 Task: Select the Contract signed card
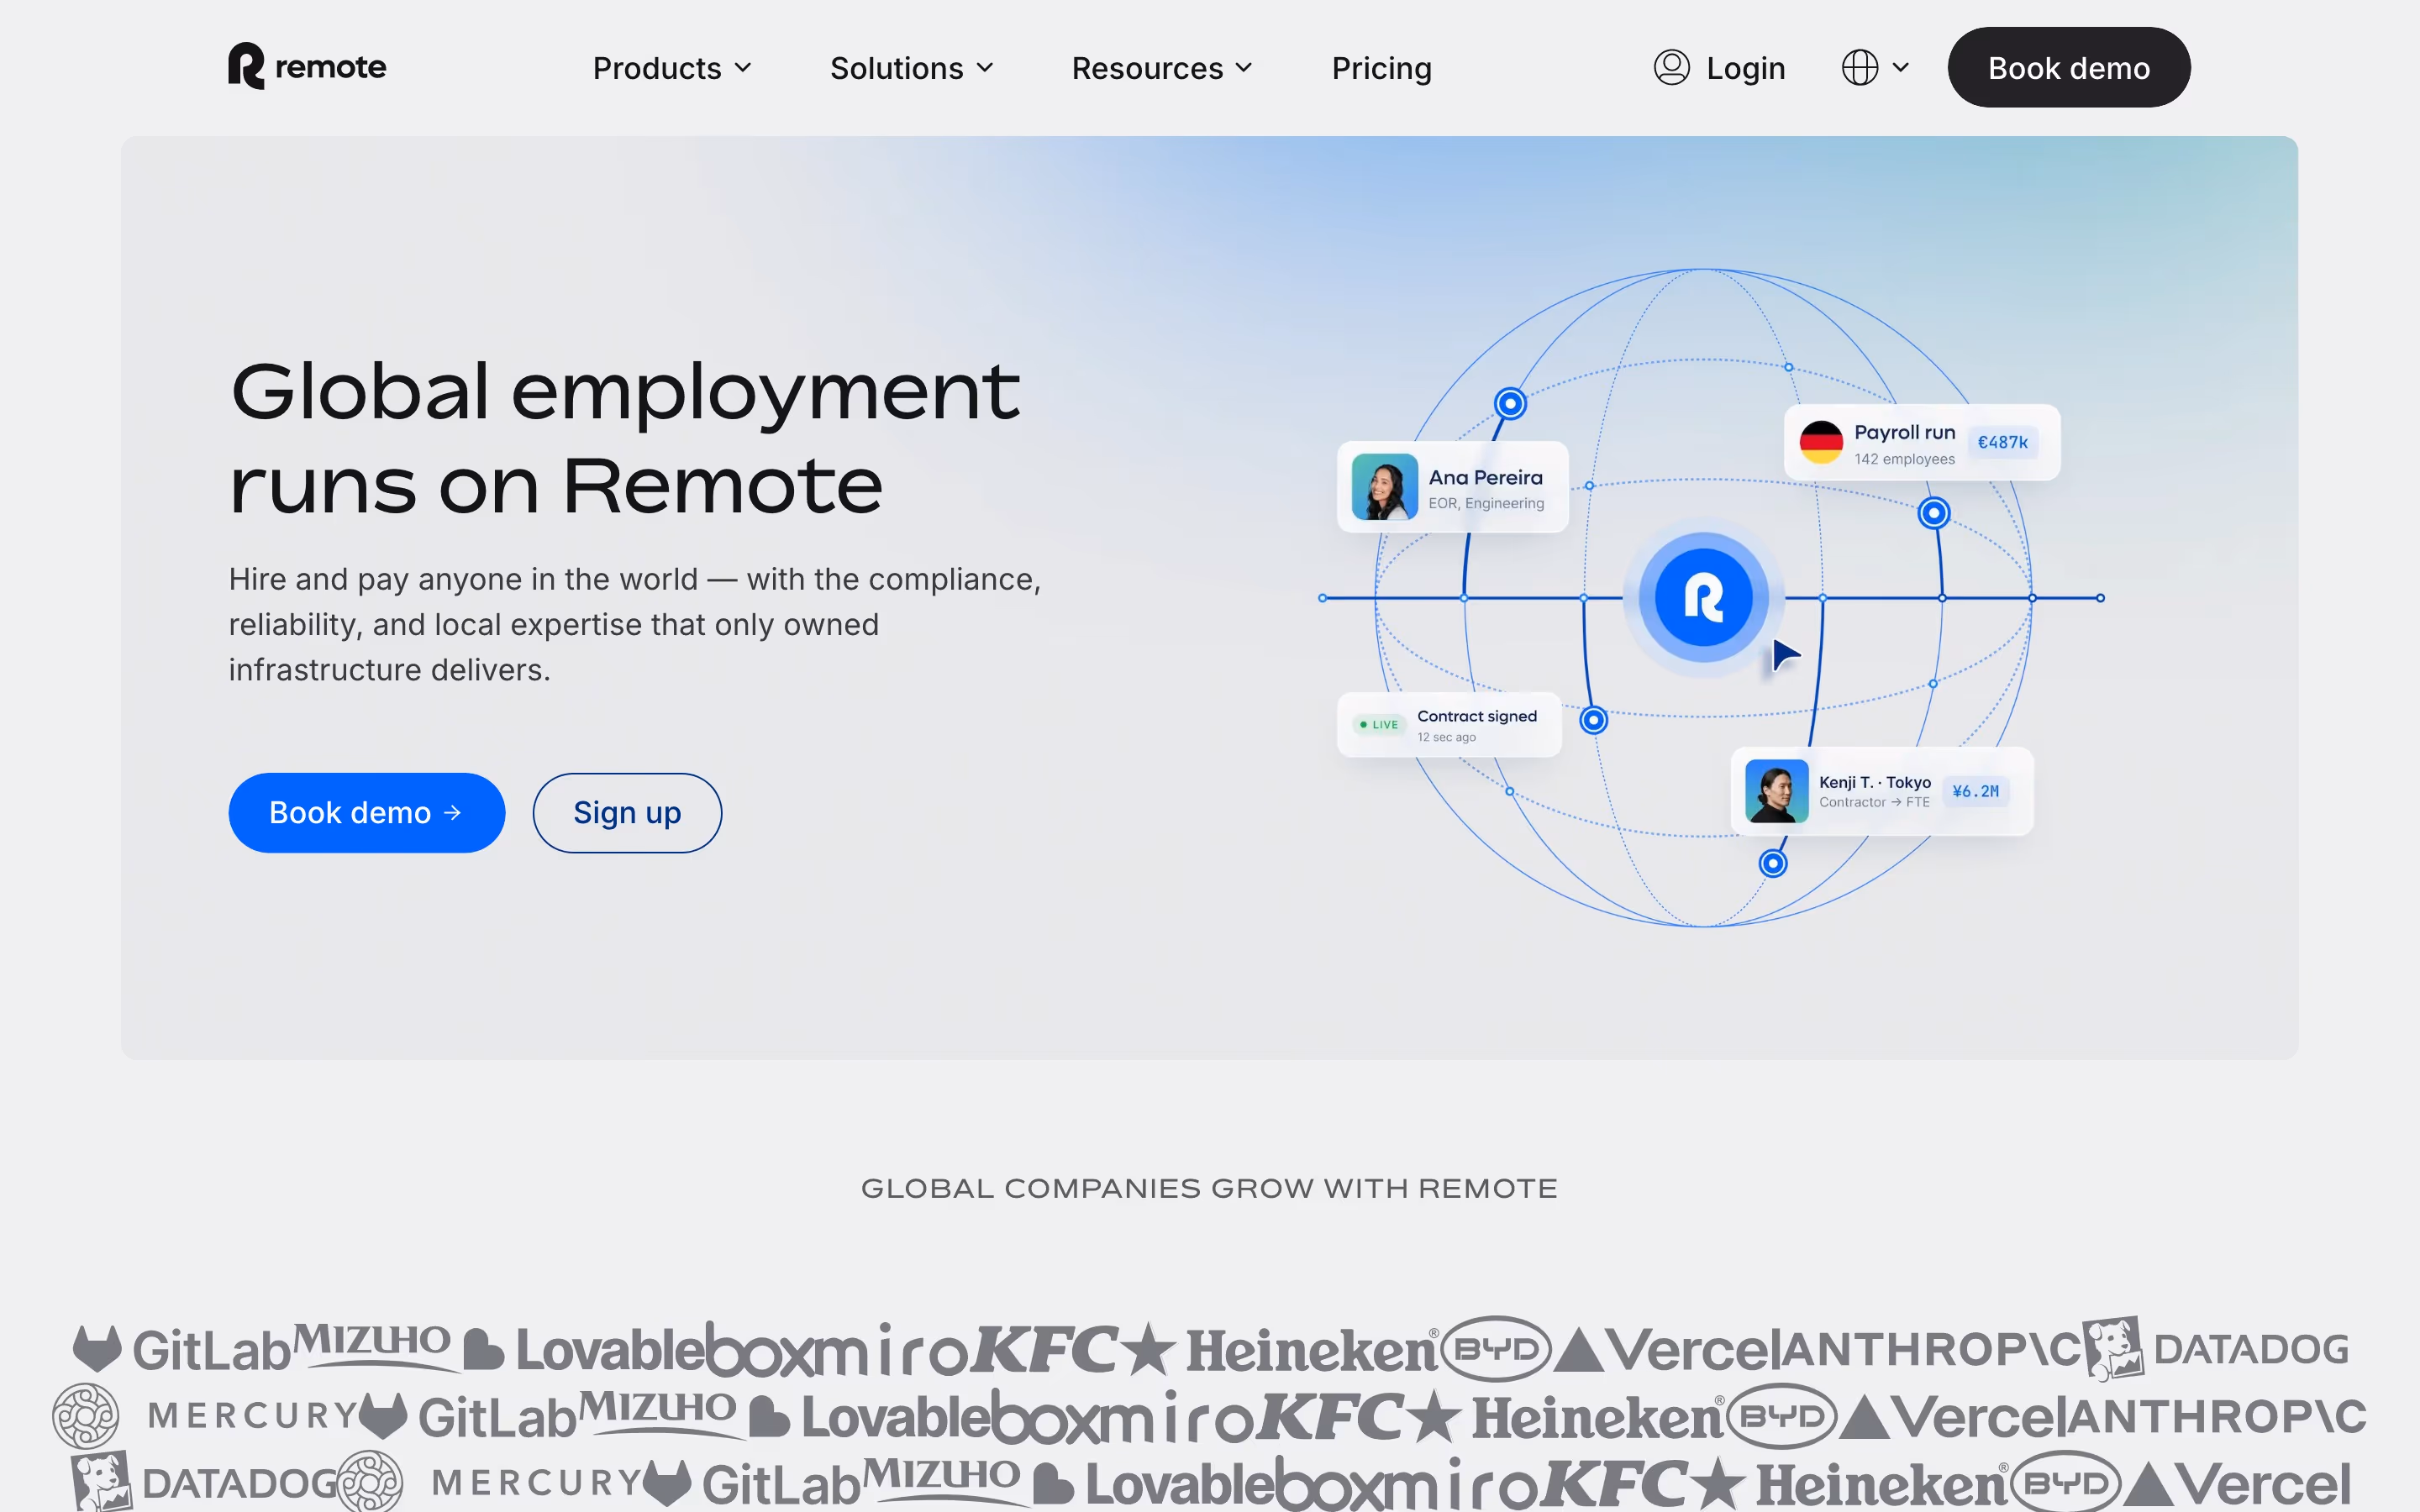1449,724
